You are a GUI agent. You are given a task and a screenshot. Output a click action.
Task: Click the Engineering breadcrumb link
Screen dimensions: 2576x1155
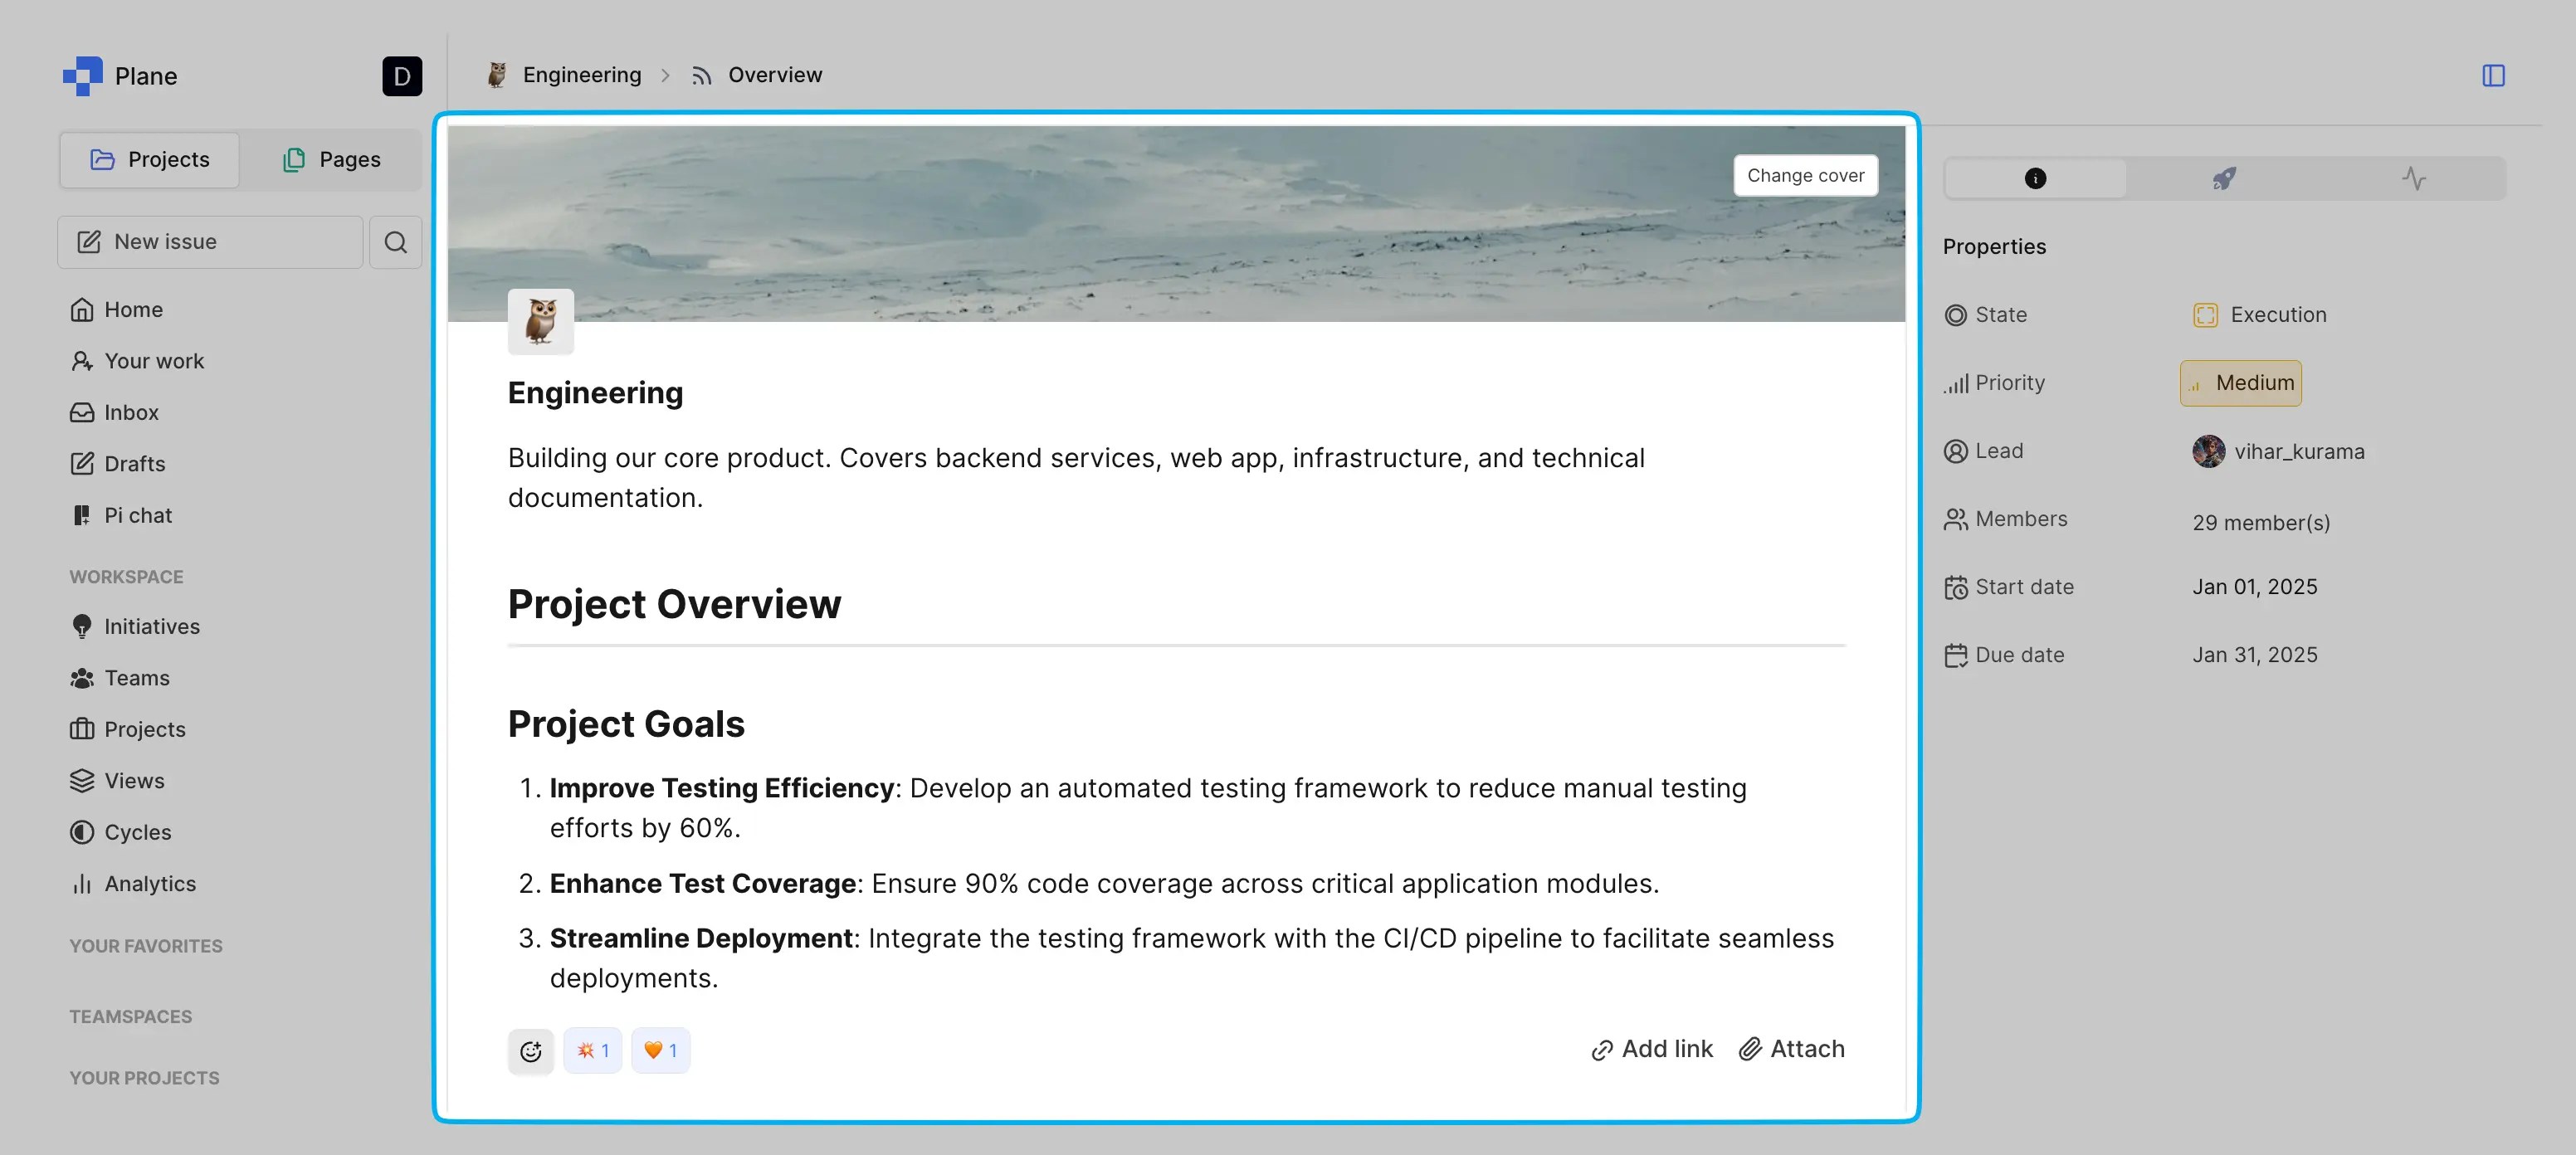coord(581,74)
